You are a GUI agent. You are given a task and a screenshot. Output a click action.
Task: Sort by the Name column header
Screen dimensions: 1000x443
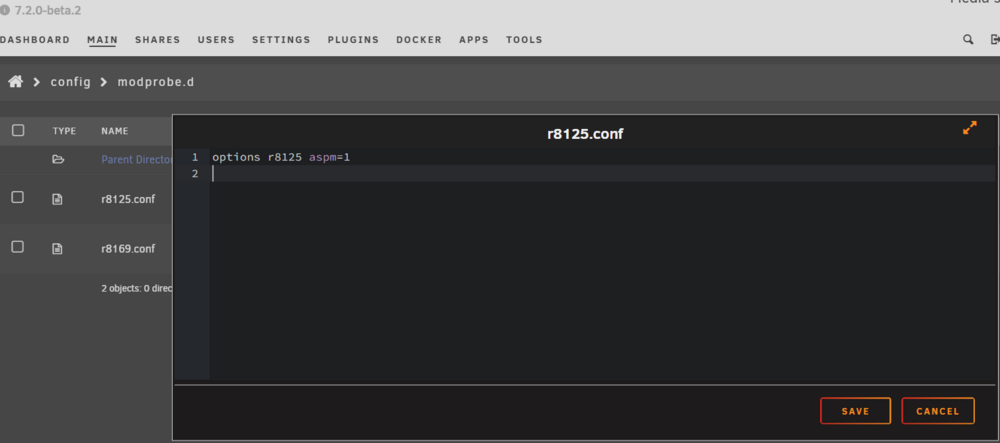115,131
